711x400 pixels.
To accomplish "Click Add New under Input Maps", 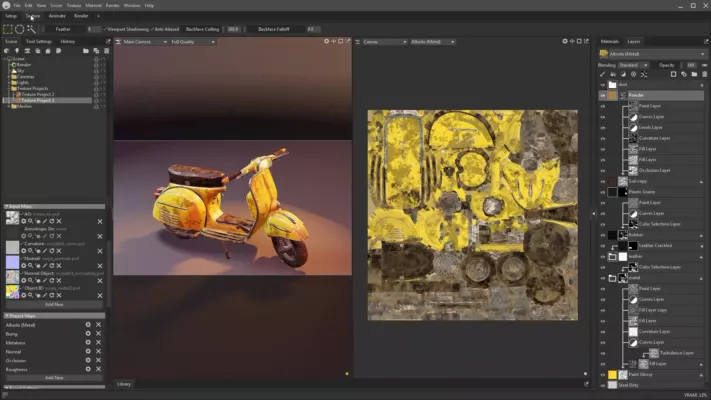I will [x=54, y=305].
